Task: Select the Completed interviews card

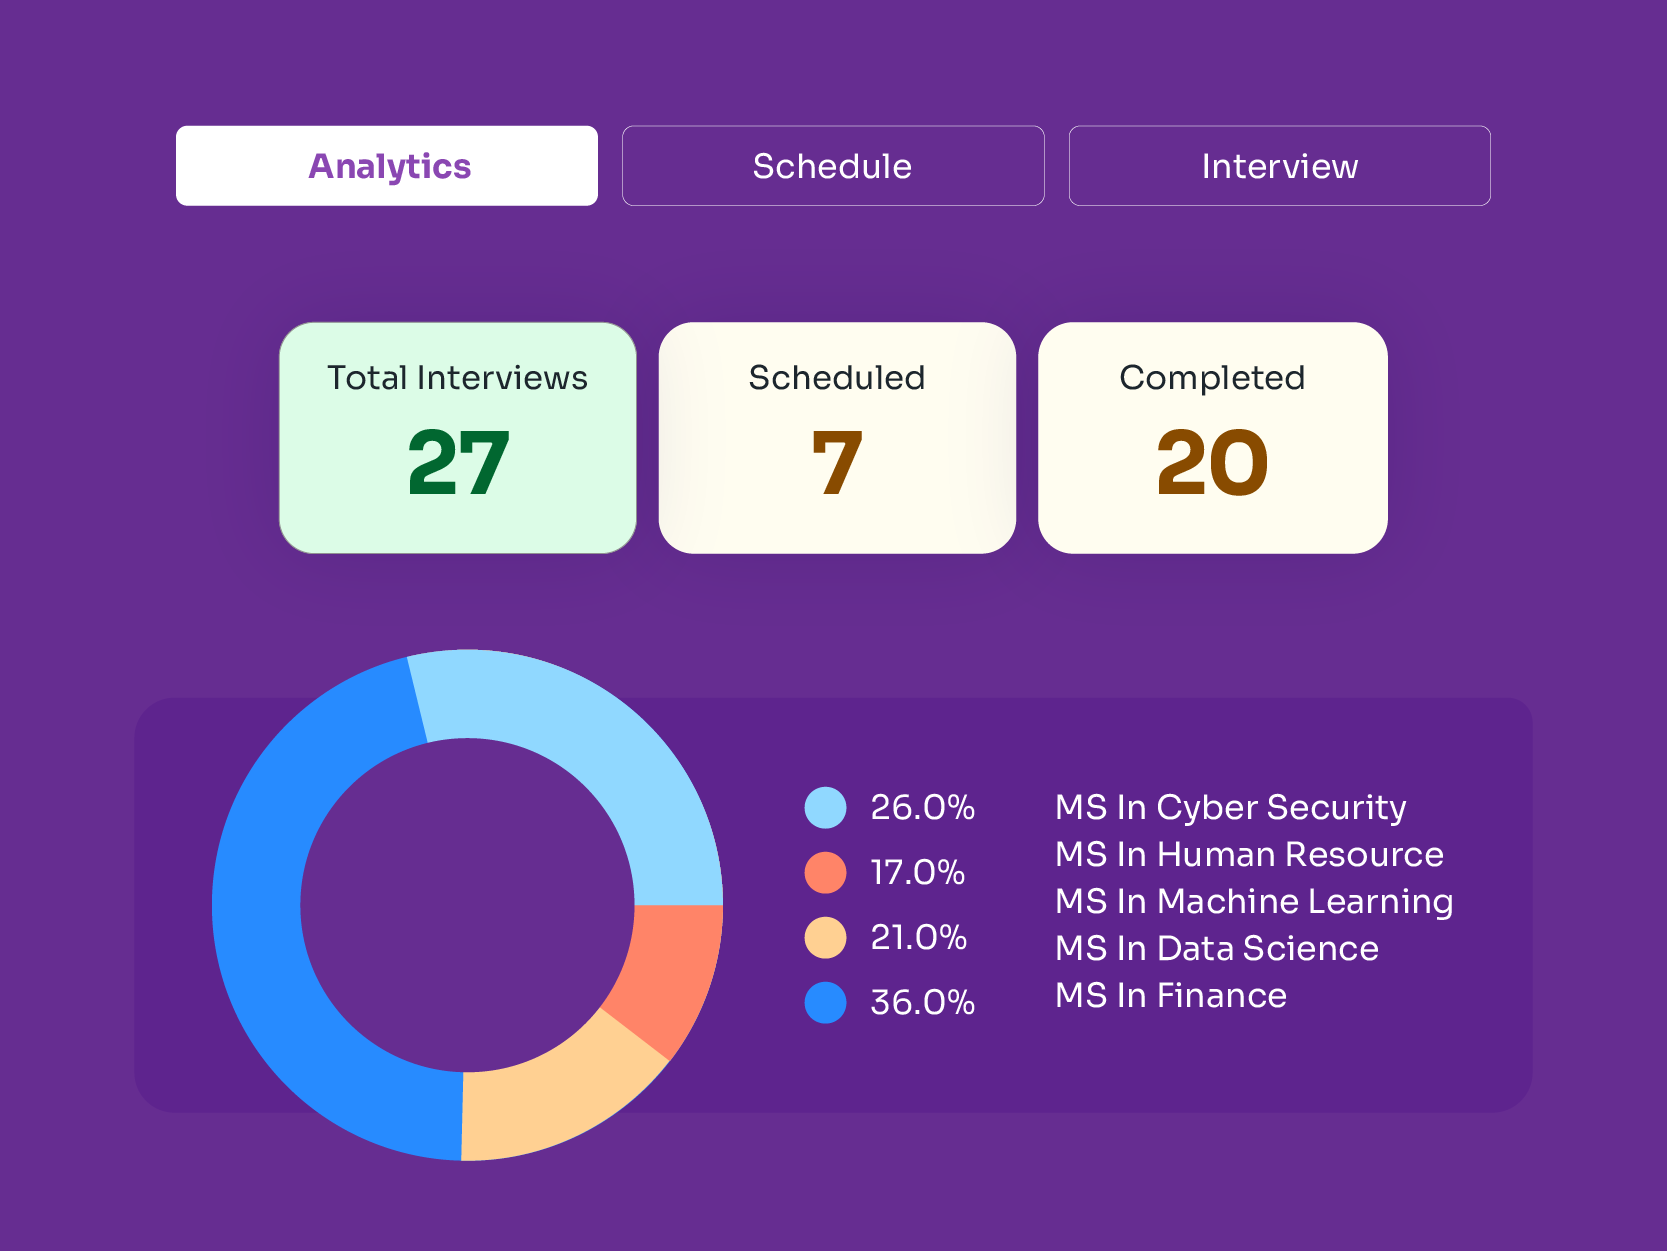Action: point(1212,438)
